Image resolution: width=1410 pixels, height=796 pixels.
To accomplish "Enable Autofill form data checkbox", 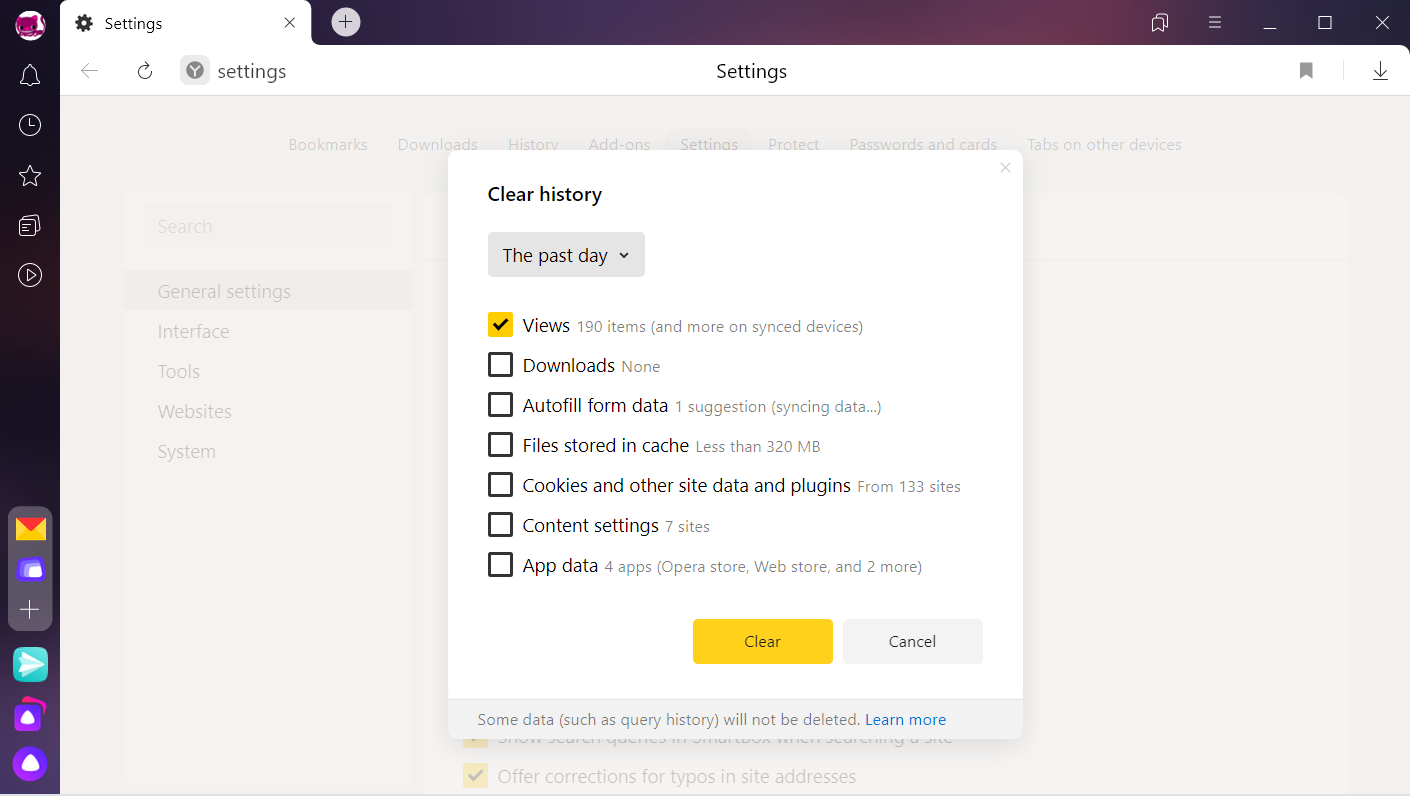I will (500, 405).
